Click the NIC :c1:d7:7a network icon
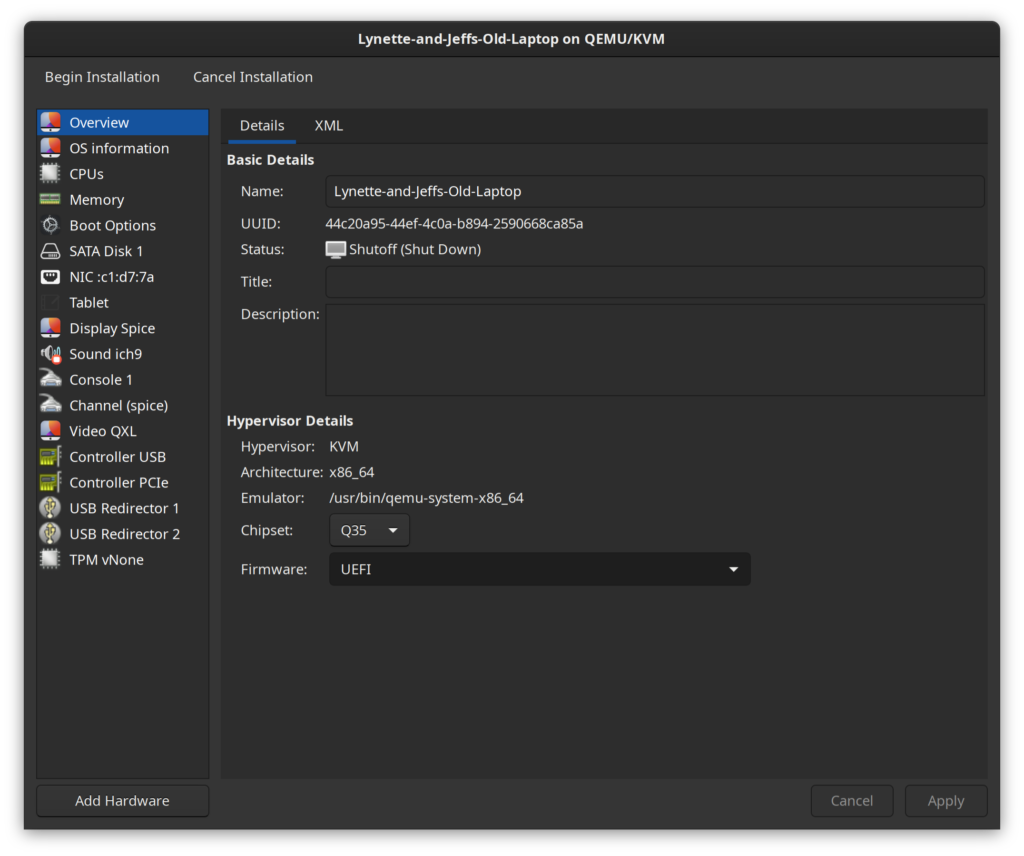The width and height of the screenshot is (1024, 856). pyautogui.click(x=50, y=277)
